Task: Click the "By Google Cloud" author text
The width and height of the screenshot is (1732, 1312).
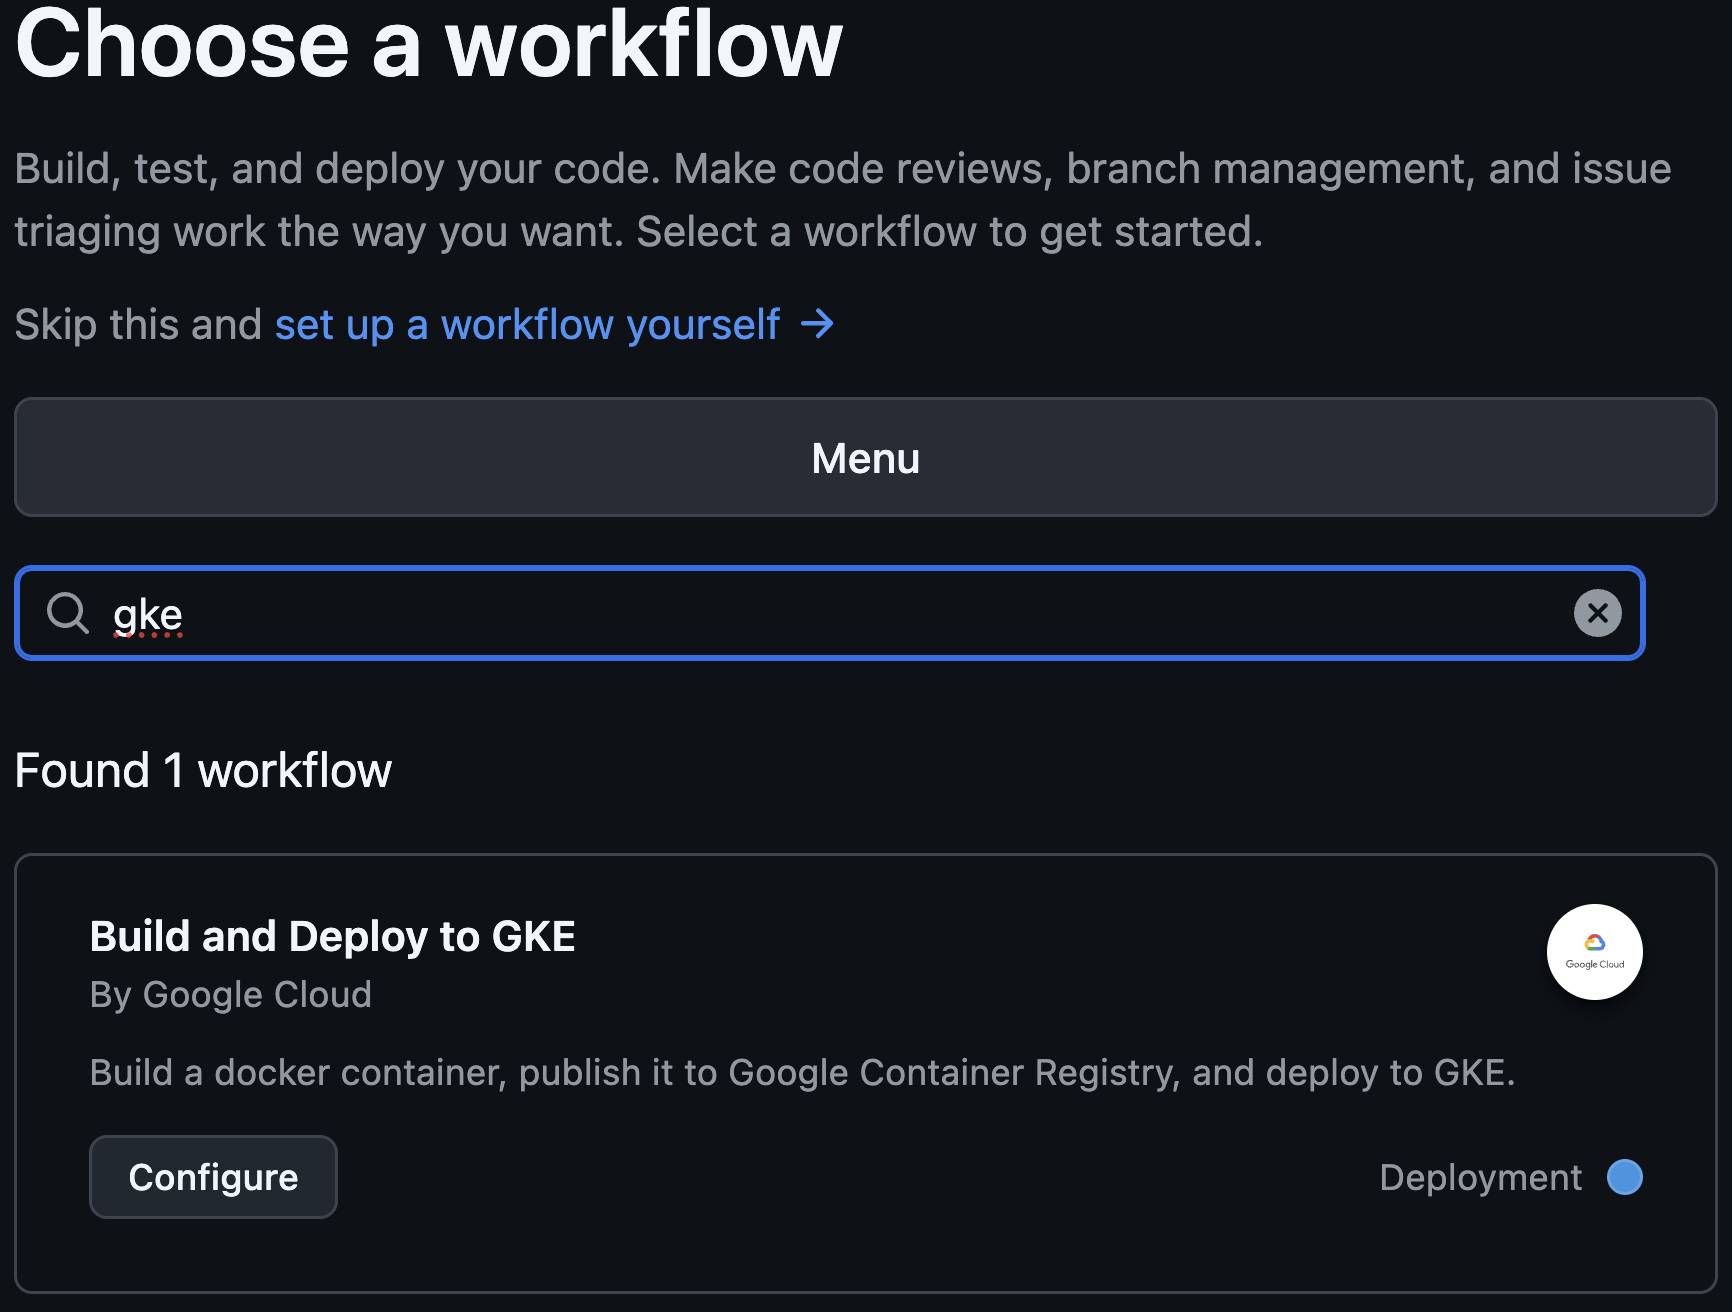Action: (231, 995)
